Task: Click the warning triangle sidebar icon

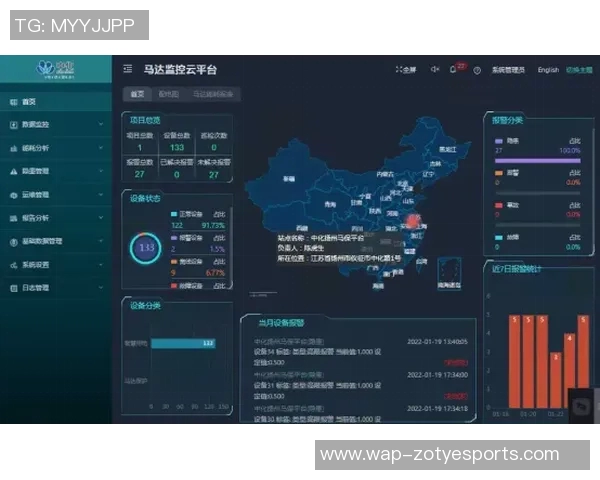Action: (x=13, y=171)
